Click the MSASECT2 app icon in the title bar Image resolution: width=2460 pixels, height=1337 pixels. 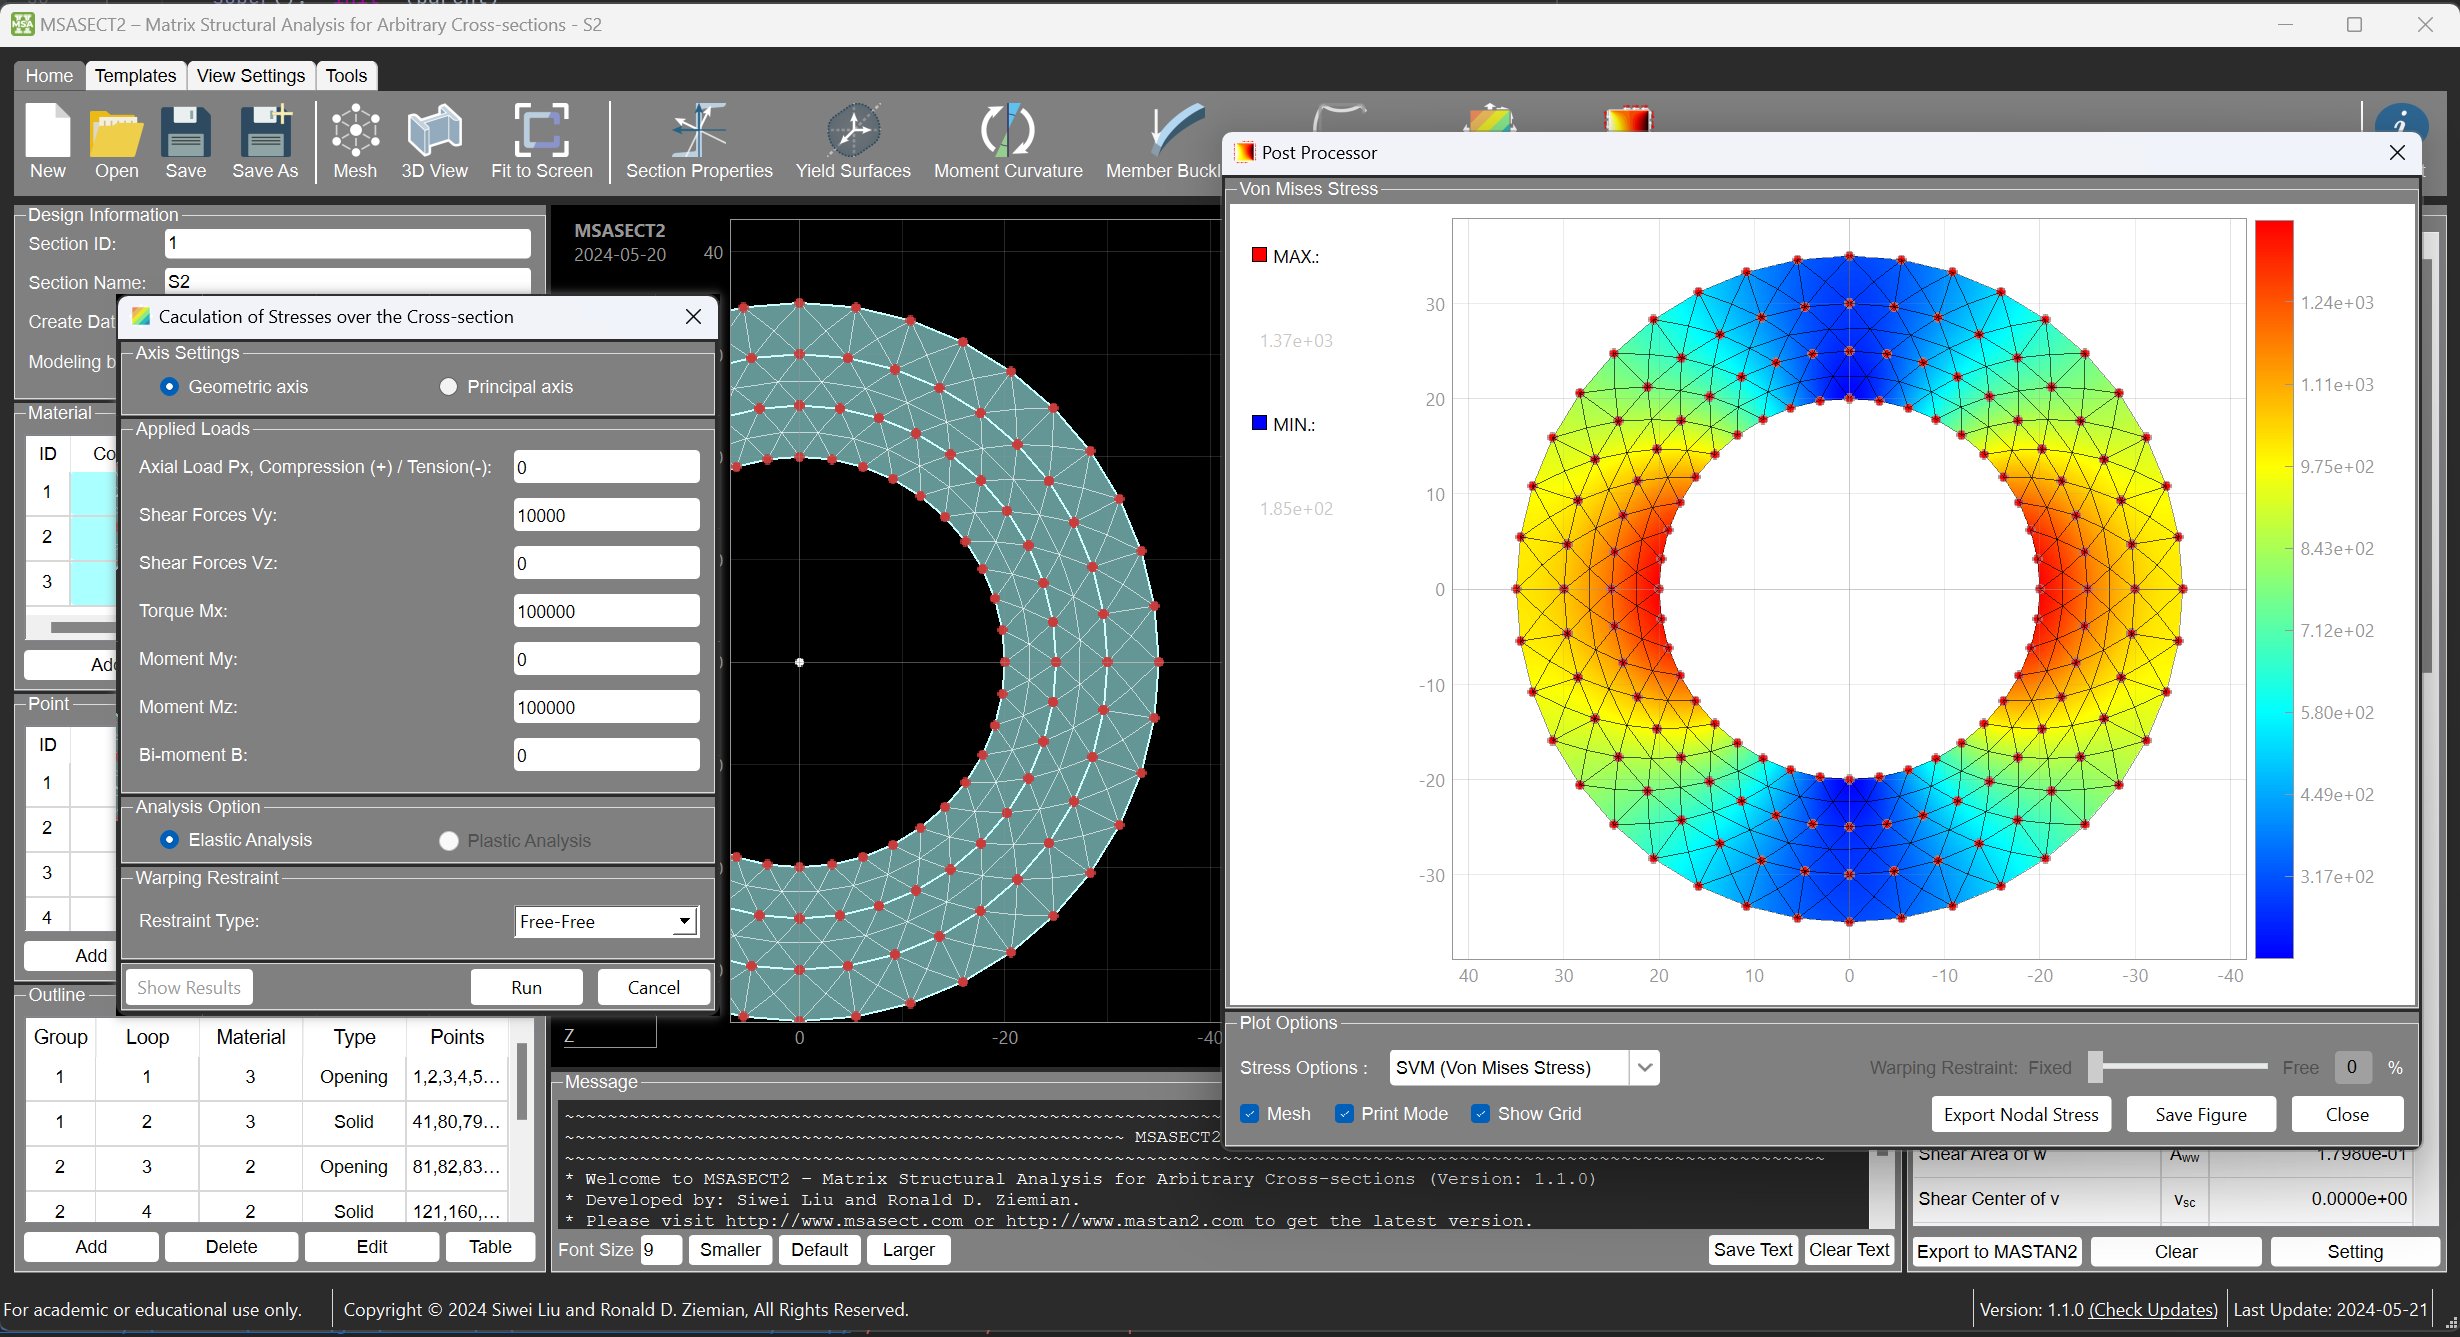pos(22,24)
